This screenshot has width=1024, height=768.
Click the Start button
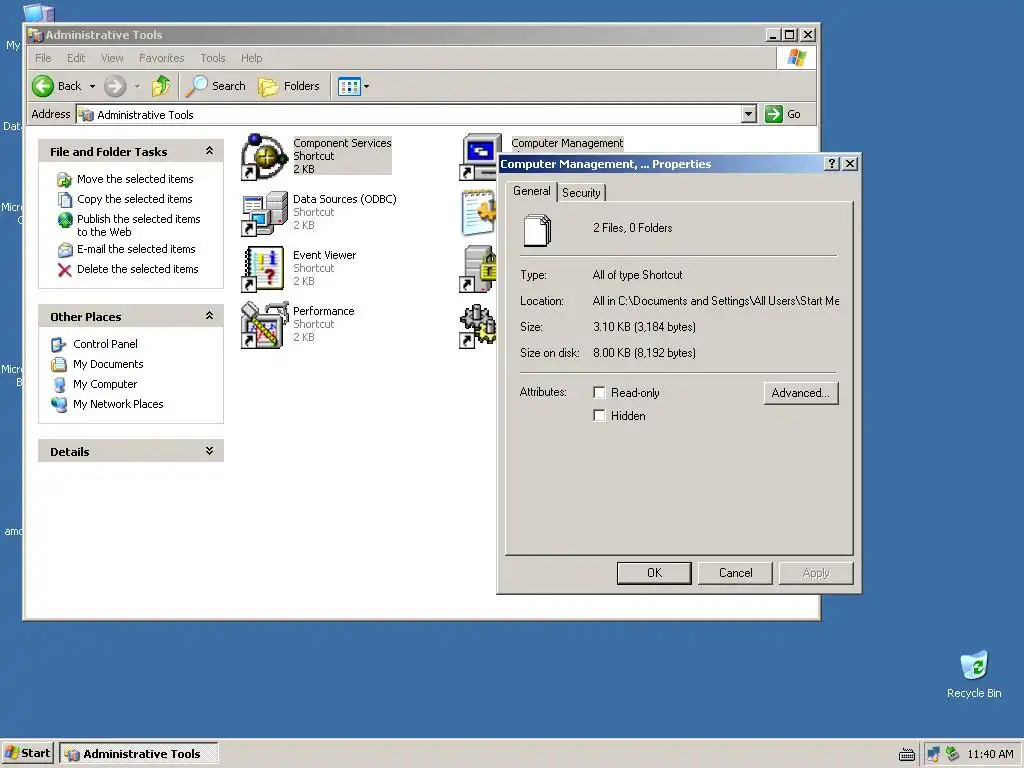coord(27,754)
